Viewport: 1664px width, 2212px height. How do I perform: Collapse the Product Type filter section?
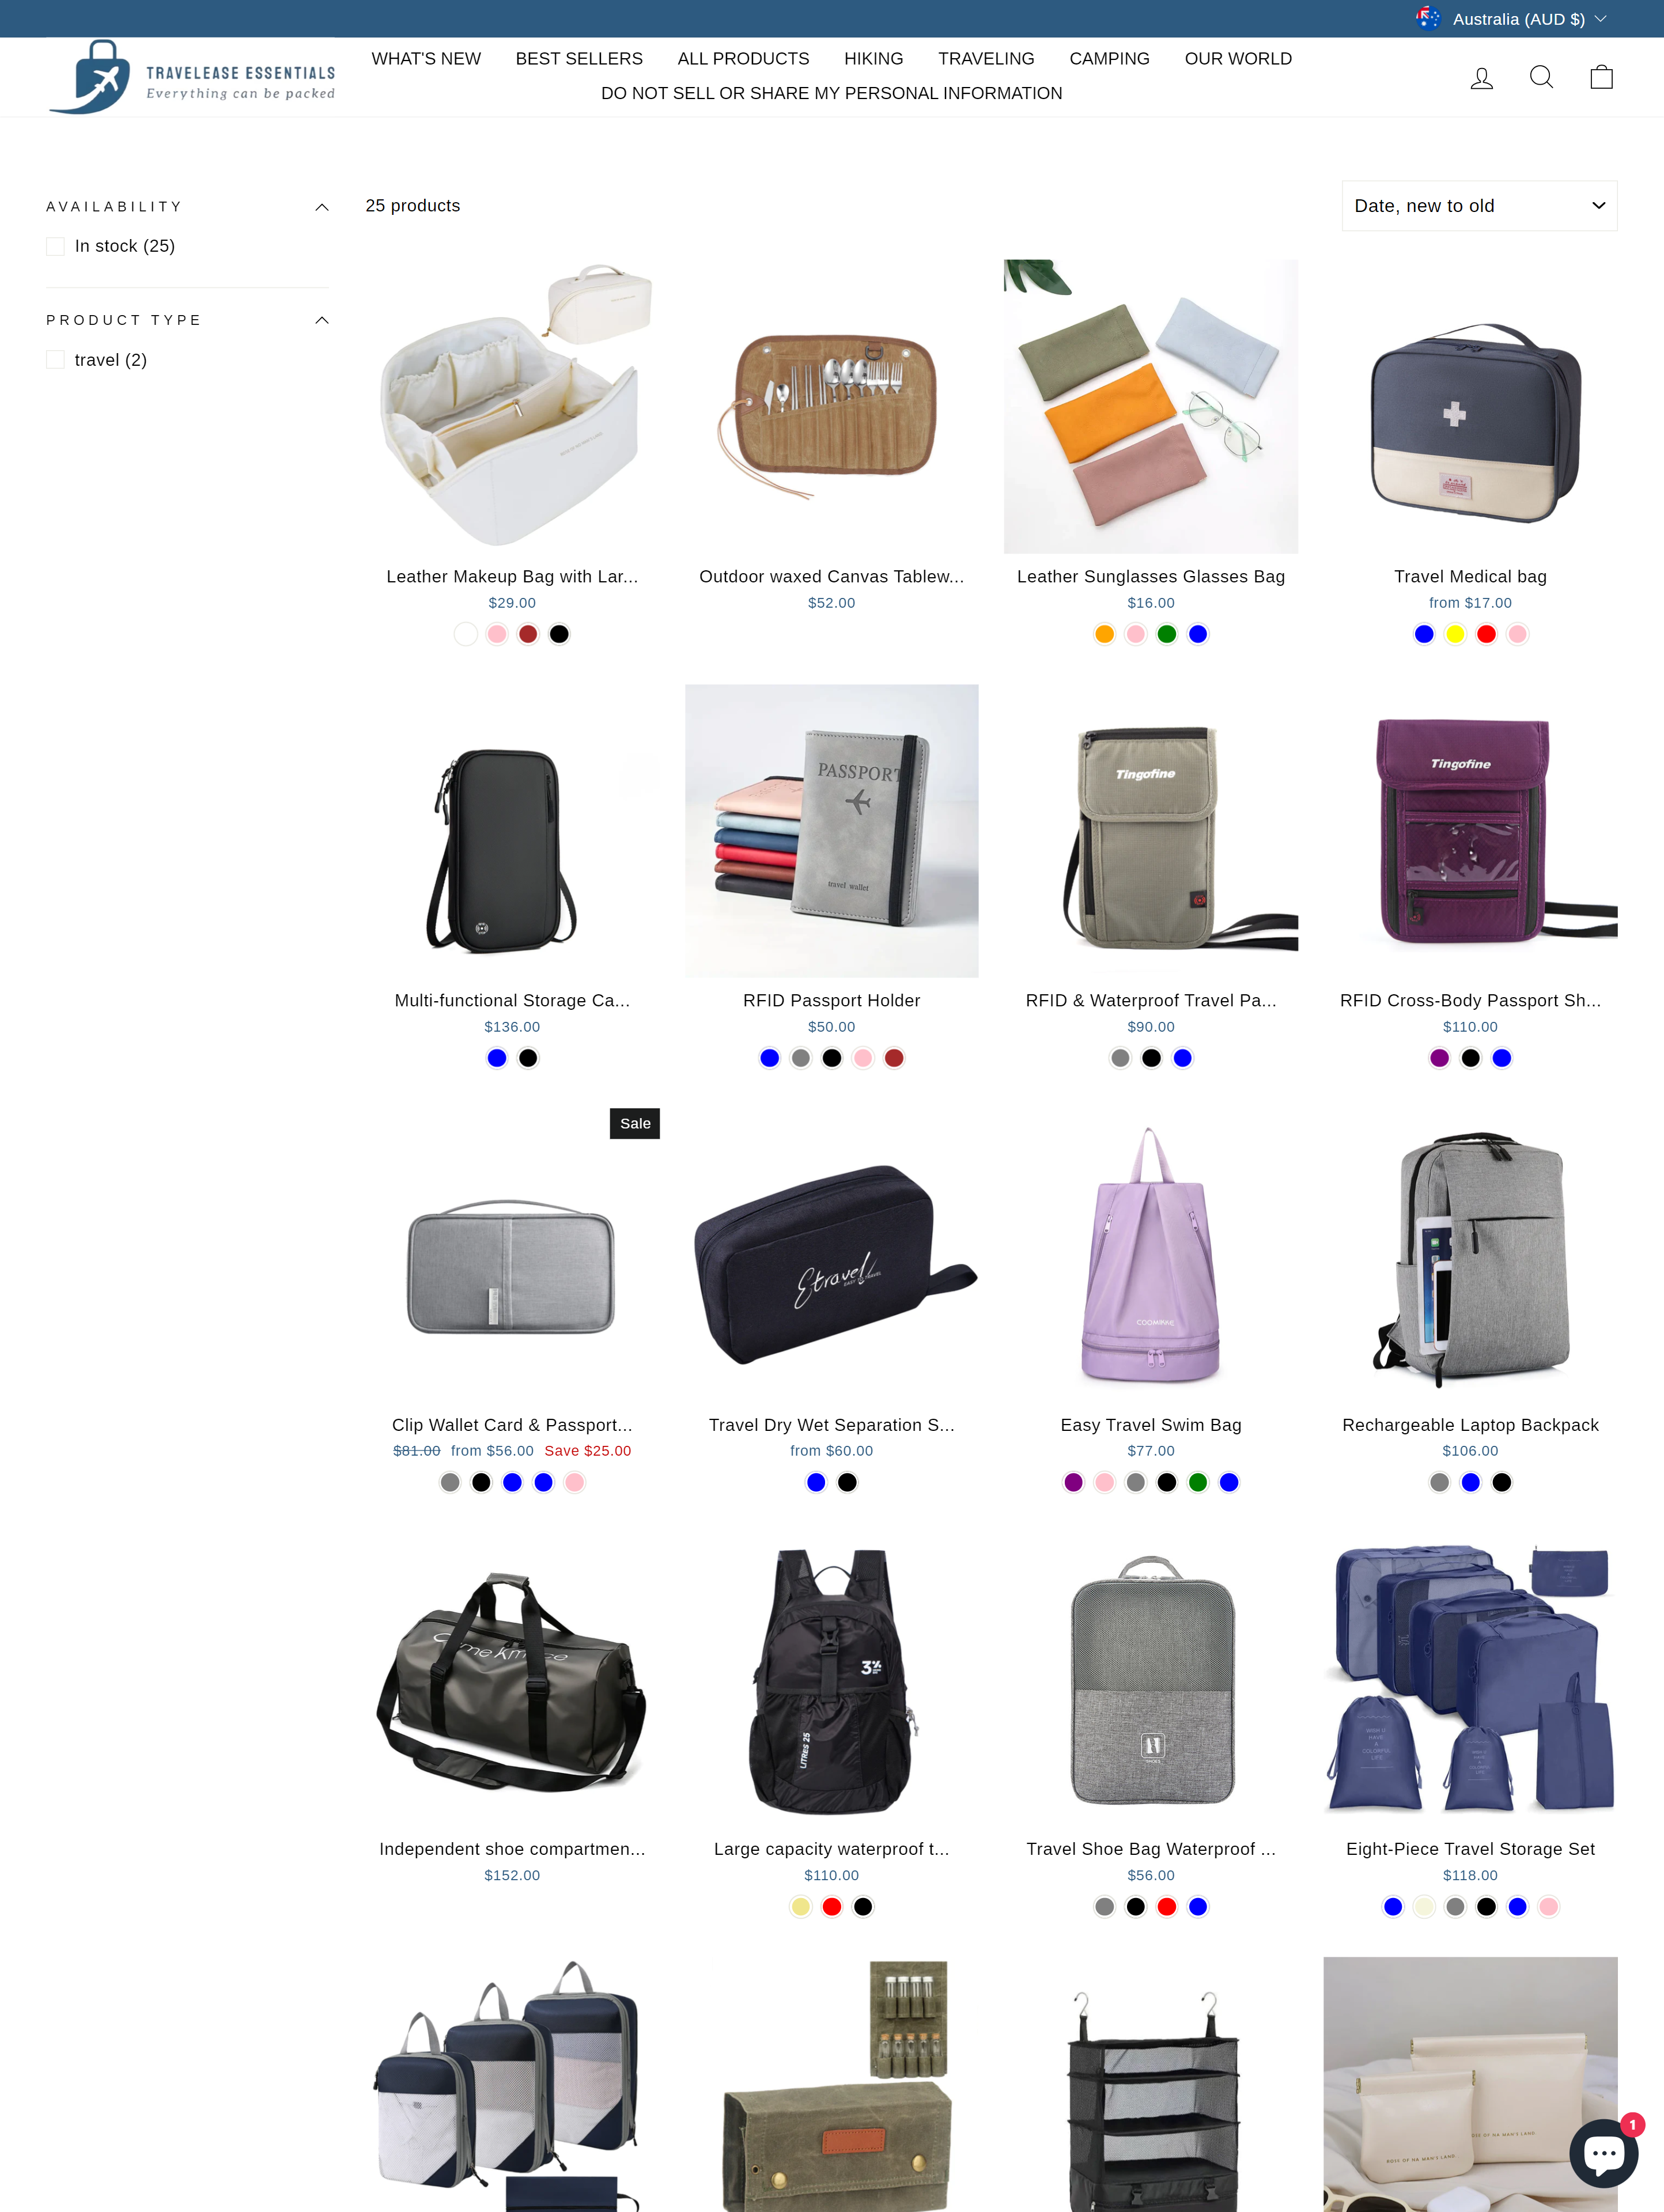(321, 320)
